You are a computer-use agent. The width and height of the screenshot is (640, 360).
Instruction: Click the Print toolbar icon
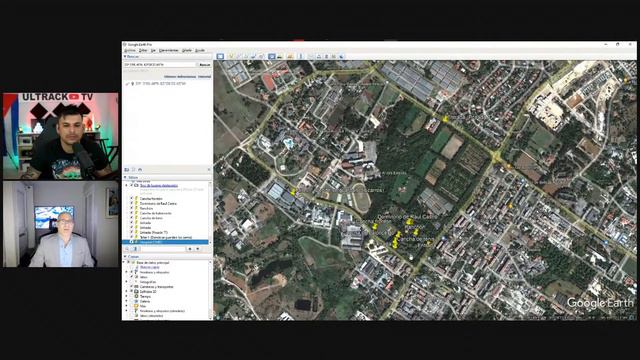pyautogui.click(x=319, y=56)
